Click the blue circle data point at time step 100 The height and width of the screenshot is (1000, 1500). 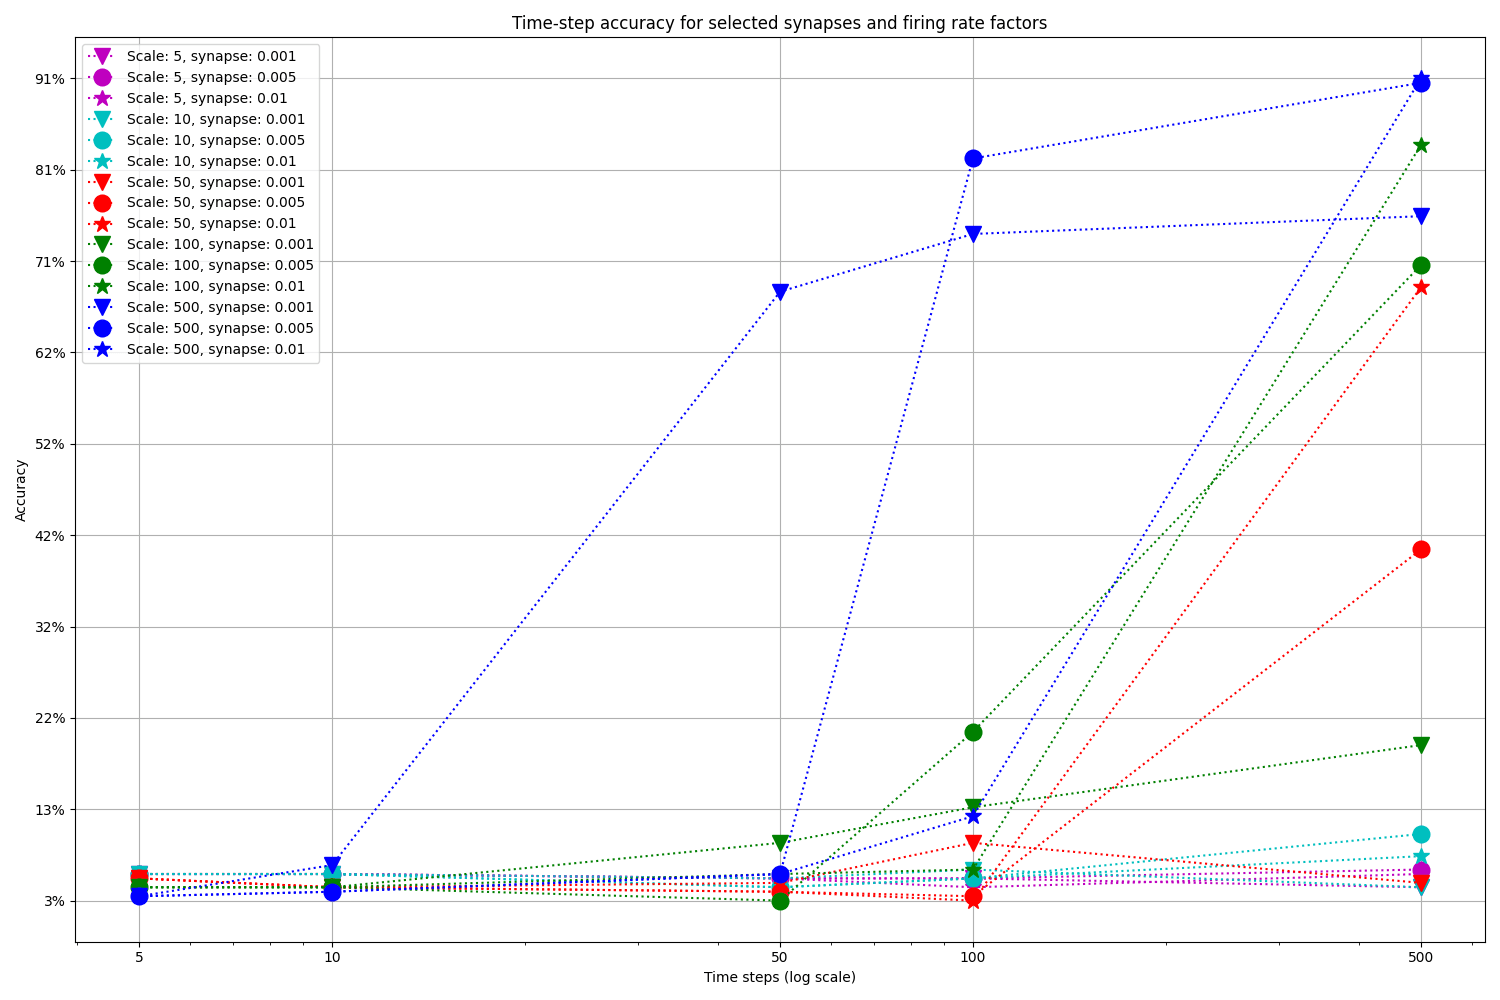pos(973,158)
